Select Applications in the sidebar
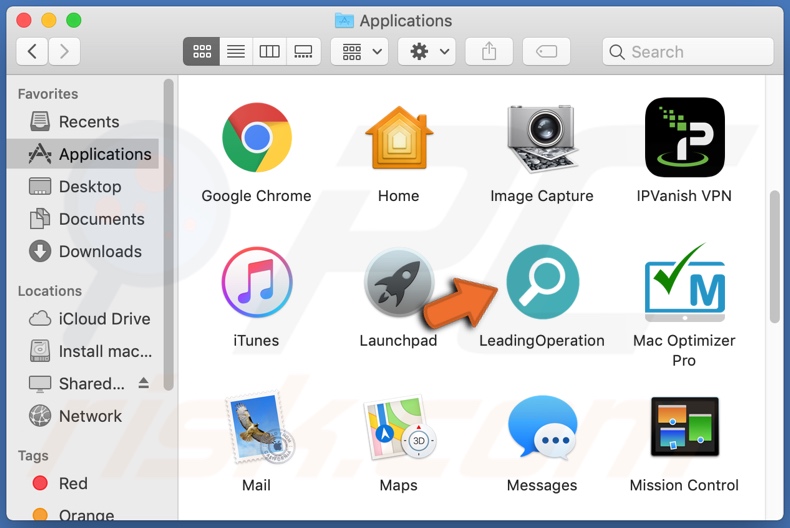790x528 pixels. click(83, 154)
